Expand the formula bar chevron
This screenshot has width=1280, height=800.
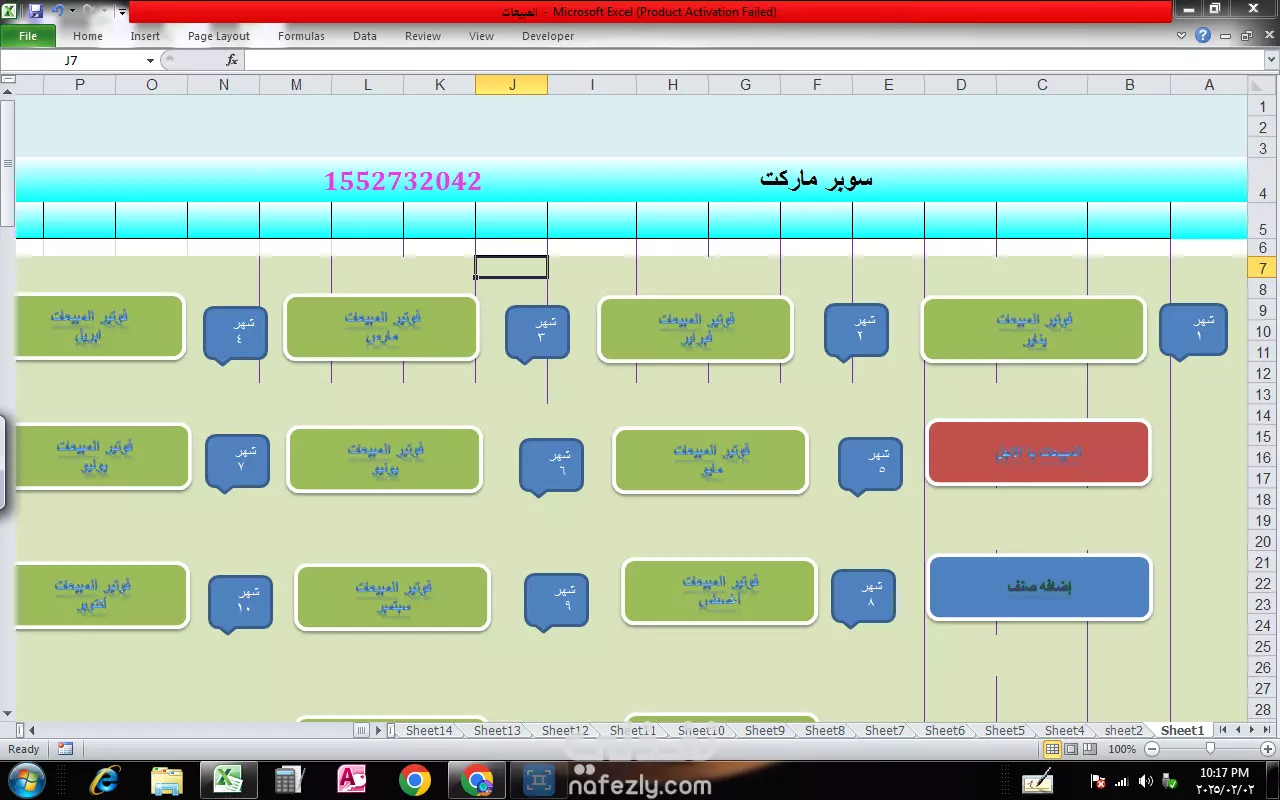(1271, 61)
